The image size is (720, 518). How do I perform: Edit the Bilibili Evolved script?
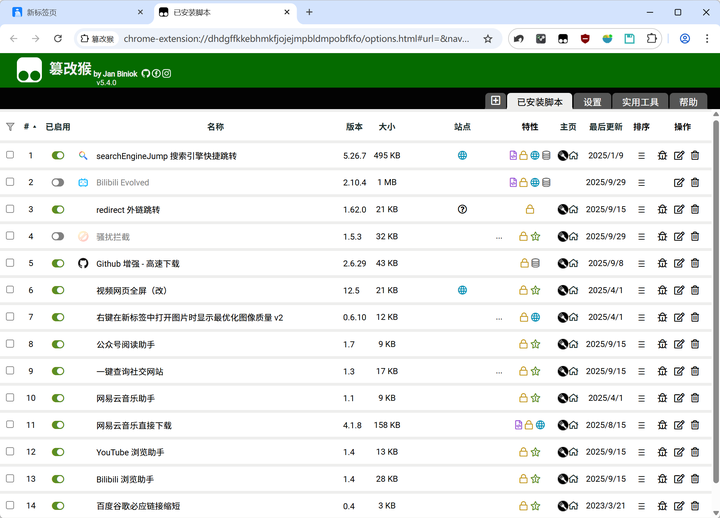pos(679,182)
